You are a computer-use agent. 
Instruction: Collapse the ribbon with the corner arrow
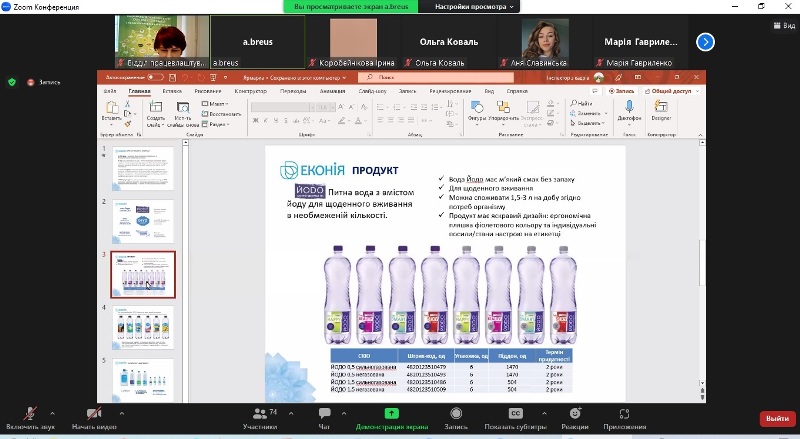tap(700, 135)
